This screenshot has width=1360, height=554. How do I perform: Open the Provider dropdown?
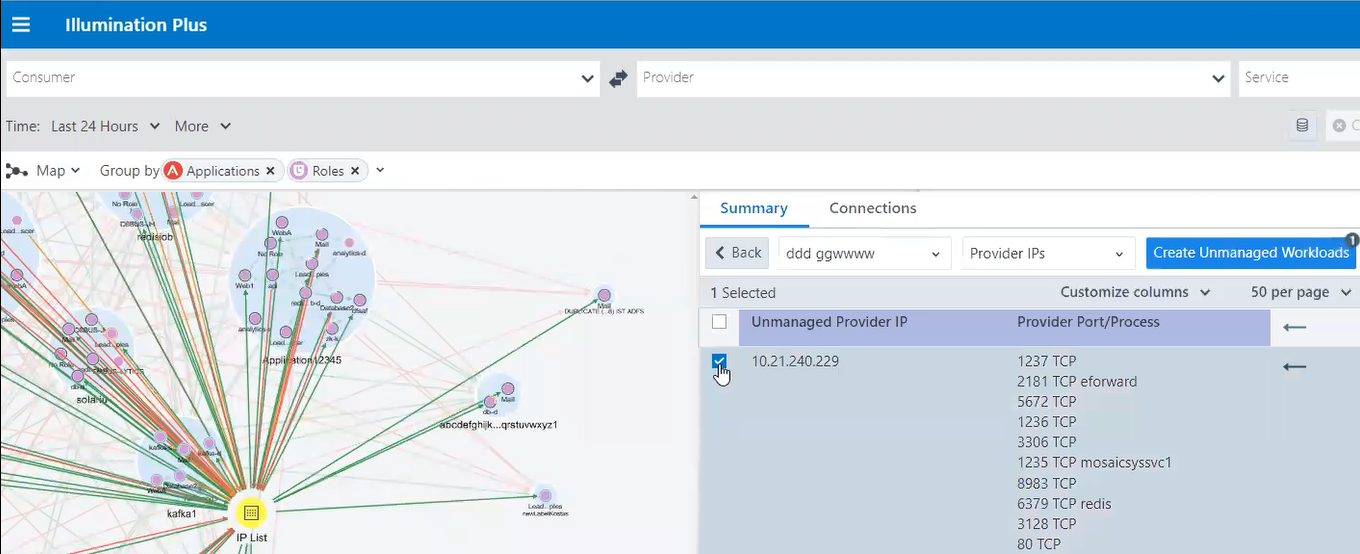[933, 77]
